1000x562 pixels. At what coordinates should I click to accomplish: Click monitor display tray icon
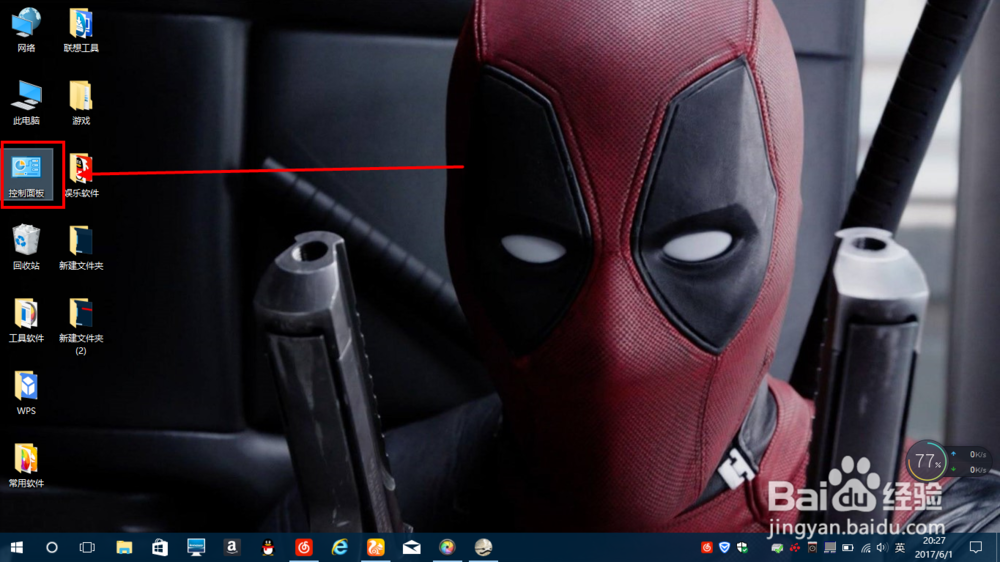point(830,547)
